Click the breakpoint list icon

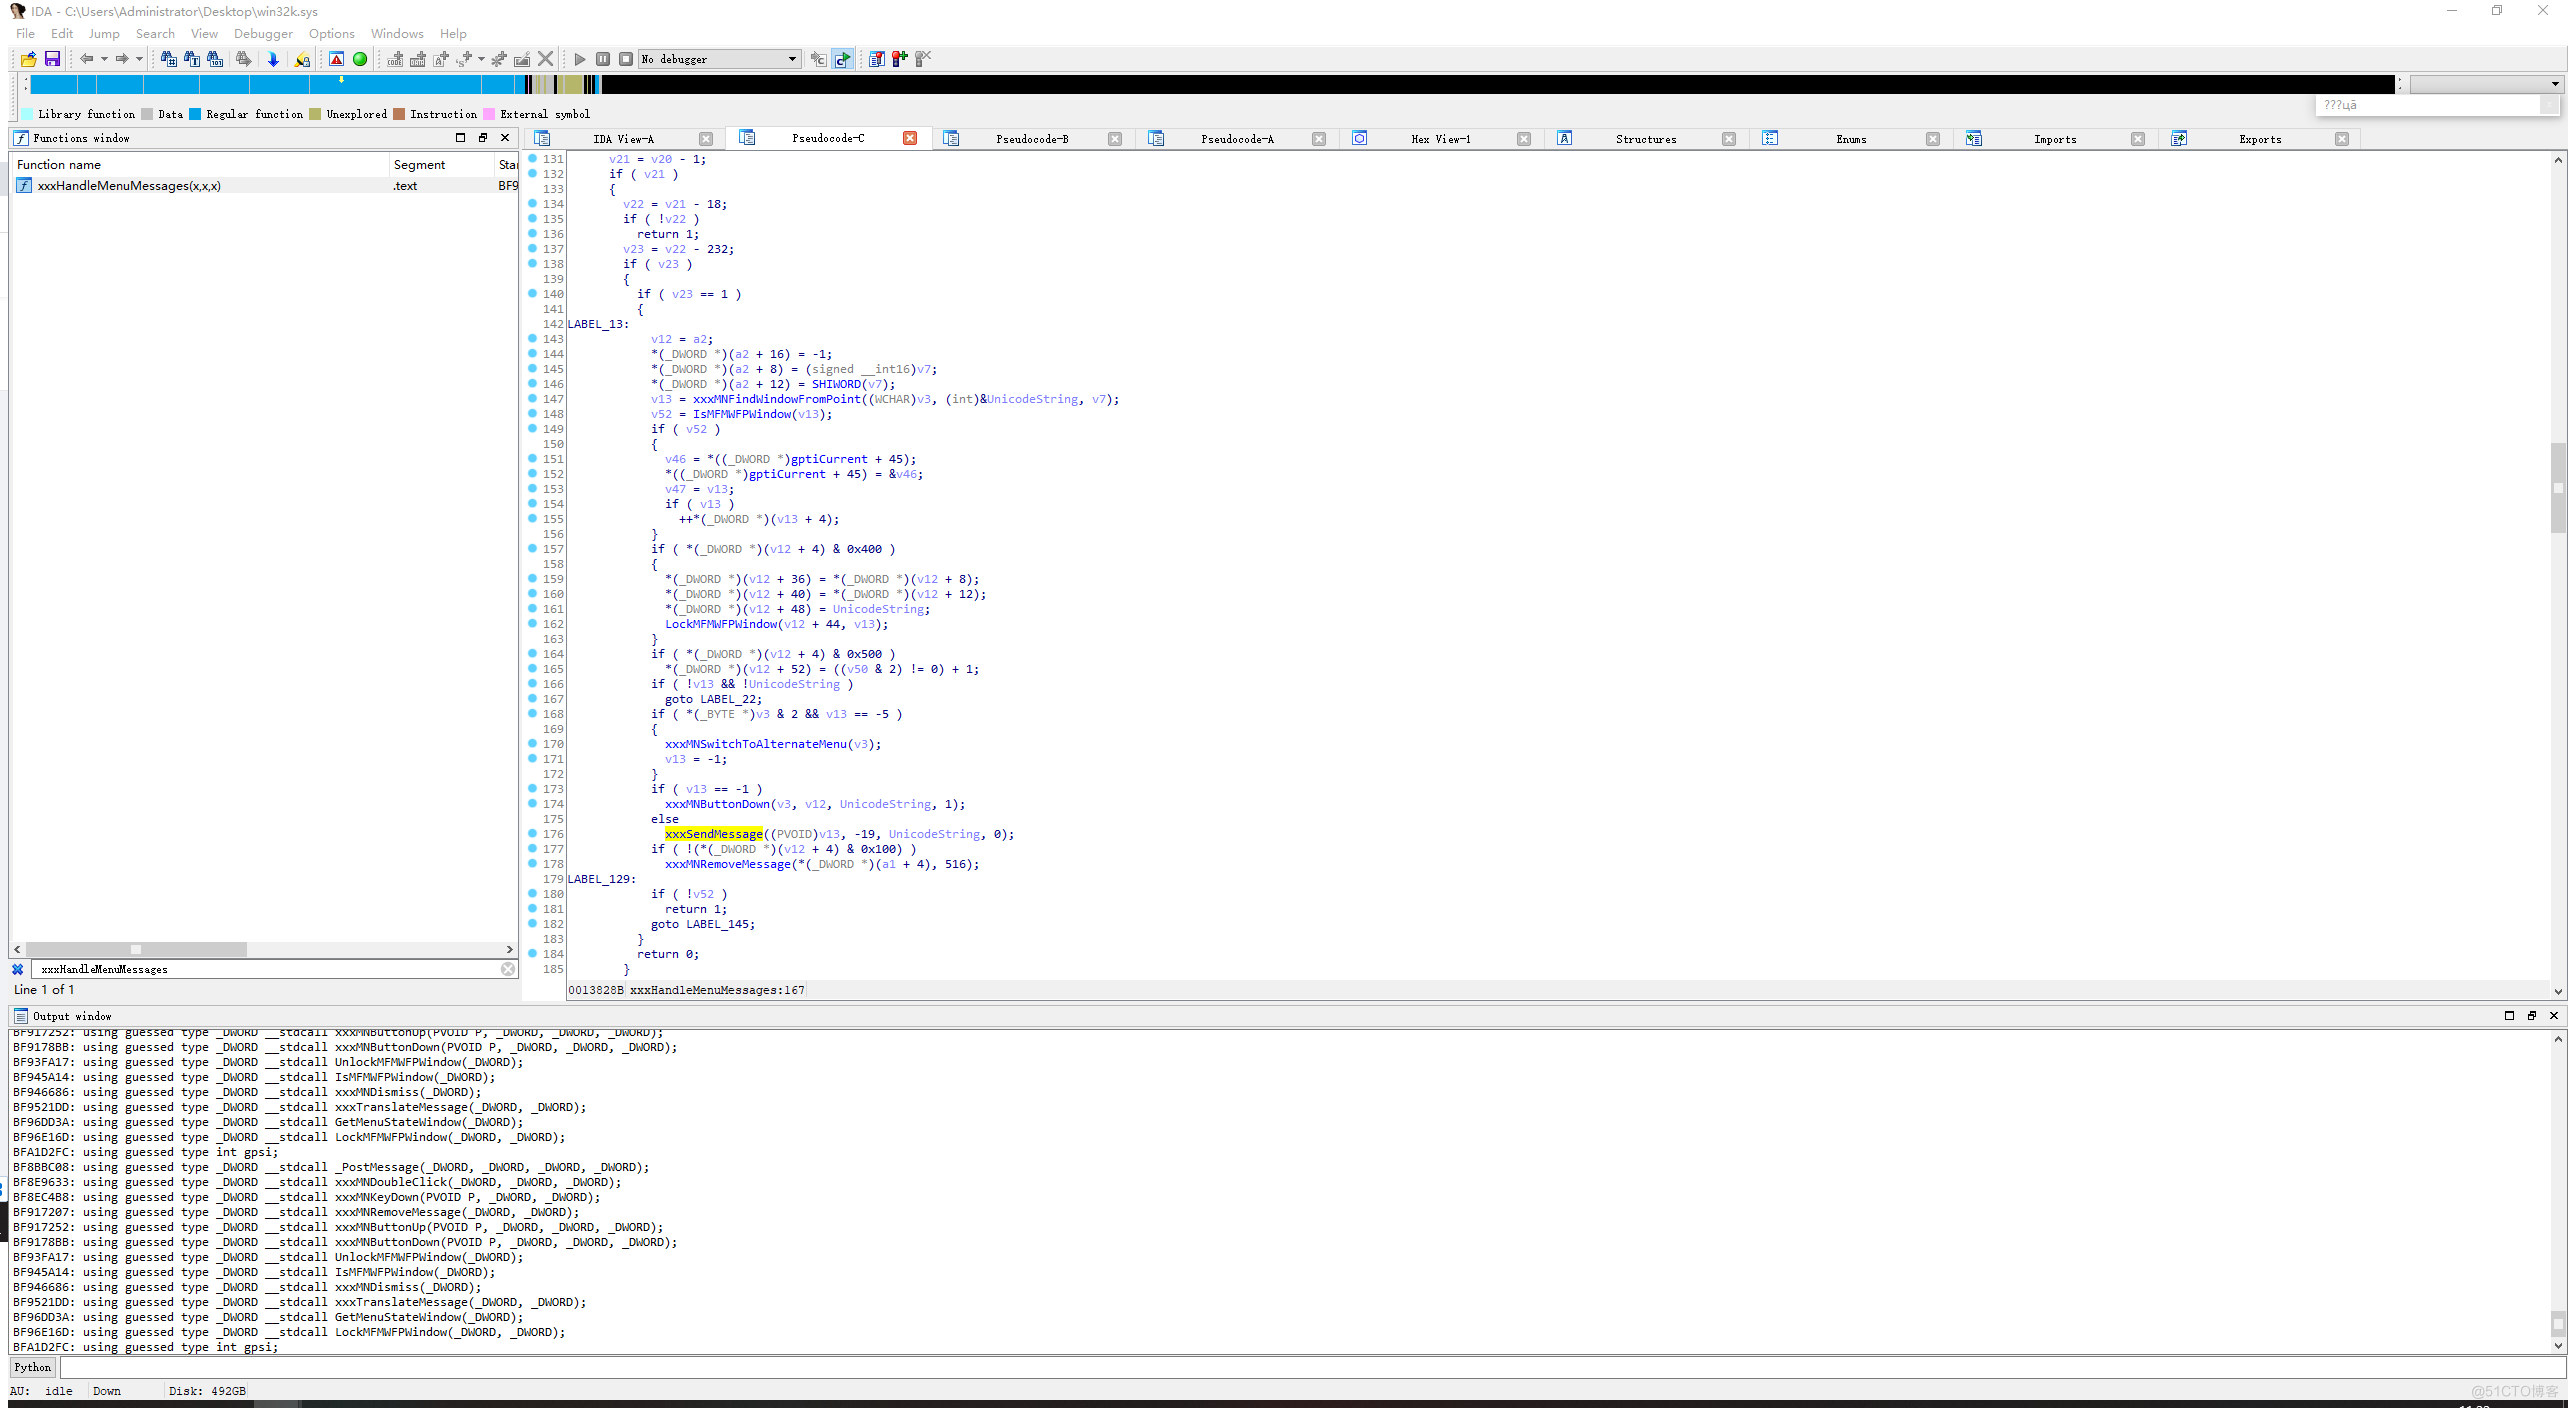[877, 59]
